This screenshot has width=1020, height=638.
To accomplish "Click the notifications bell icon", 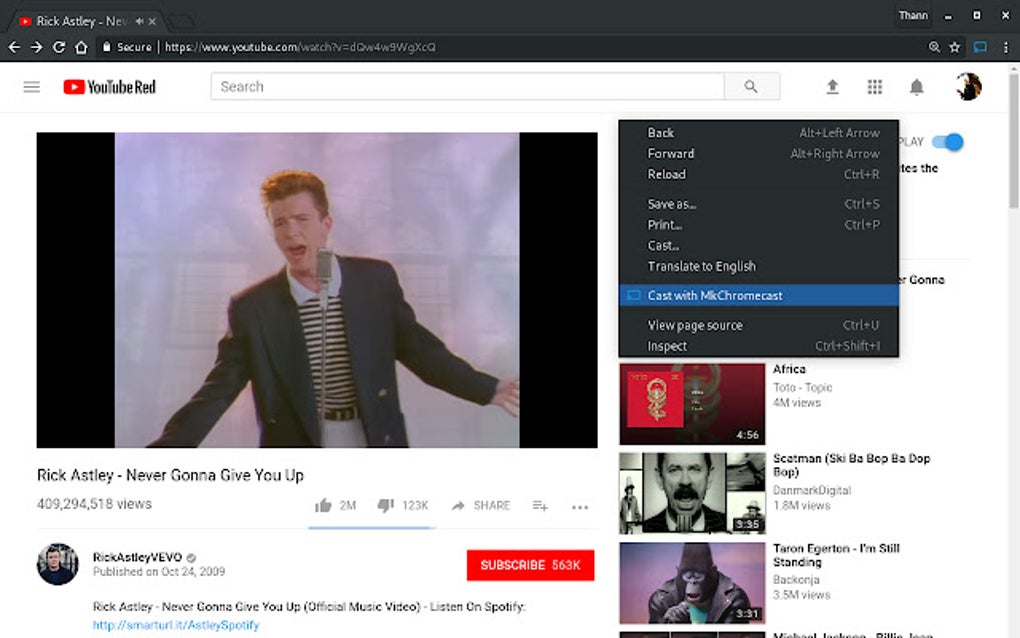I will (916, 87).
